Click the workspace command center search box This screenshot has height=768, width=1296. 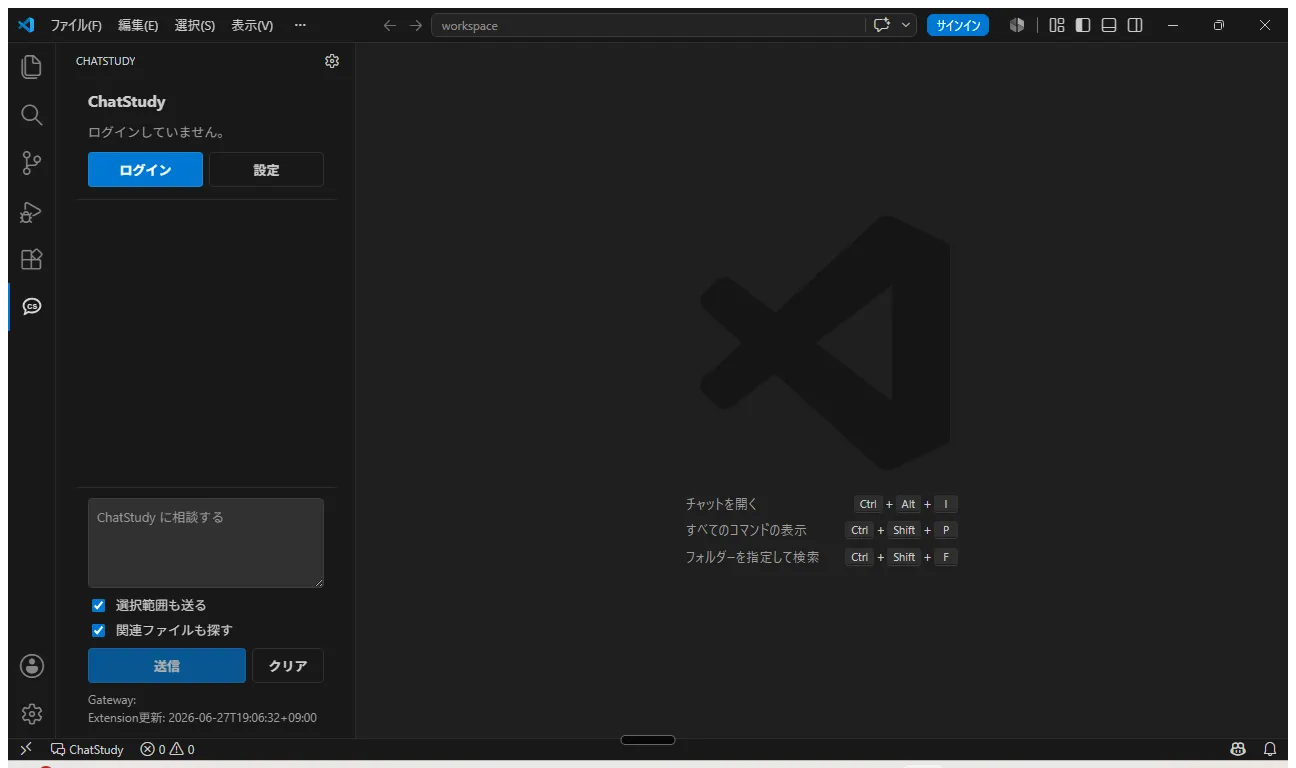648,26
